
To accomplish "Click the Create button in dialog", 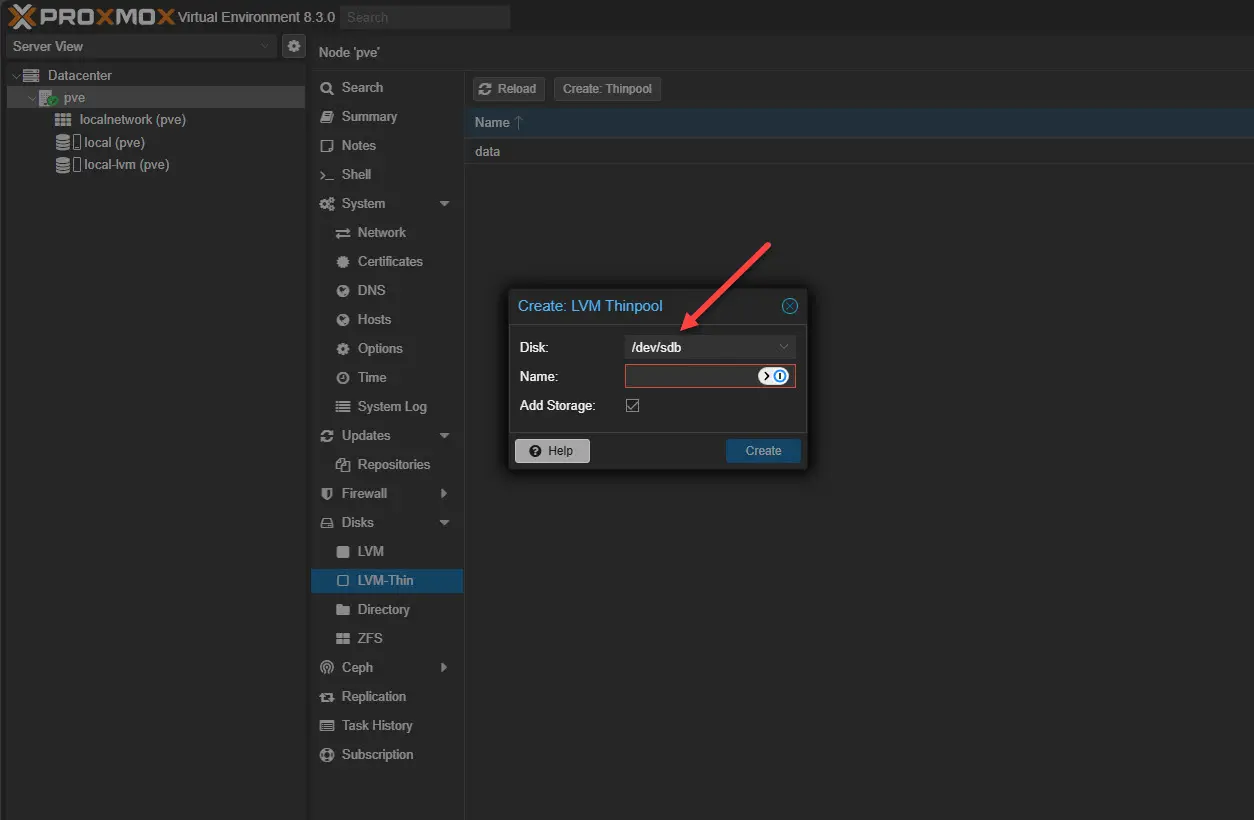I will [763, 451].
